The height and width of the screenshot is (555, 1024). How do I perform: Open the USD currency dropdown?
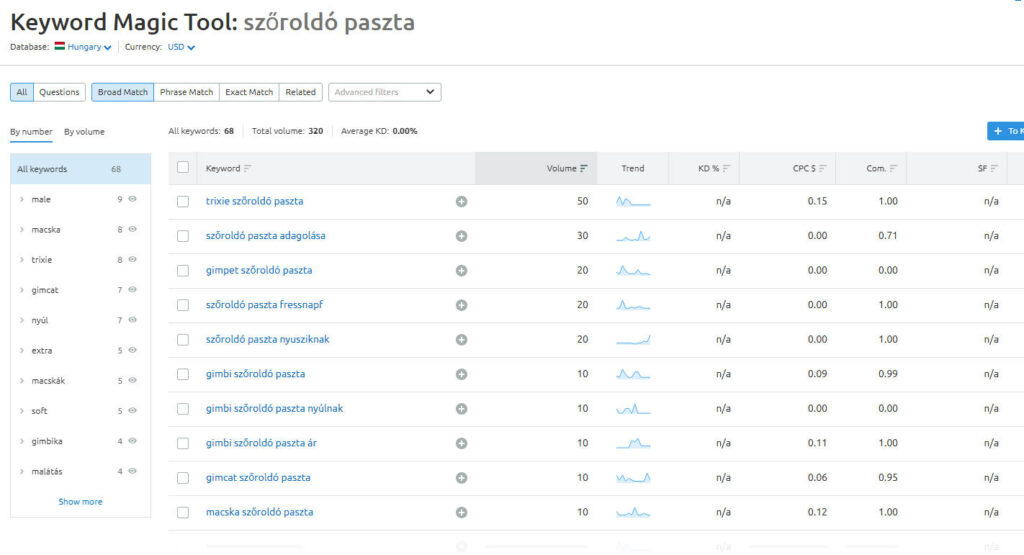coord(181,47)
